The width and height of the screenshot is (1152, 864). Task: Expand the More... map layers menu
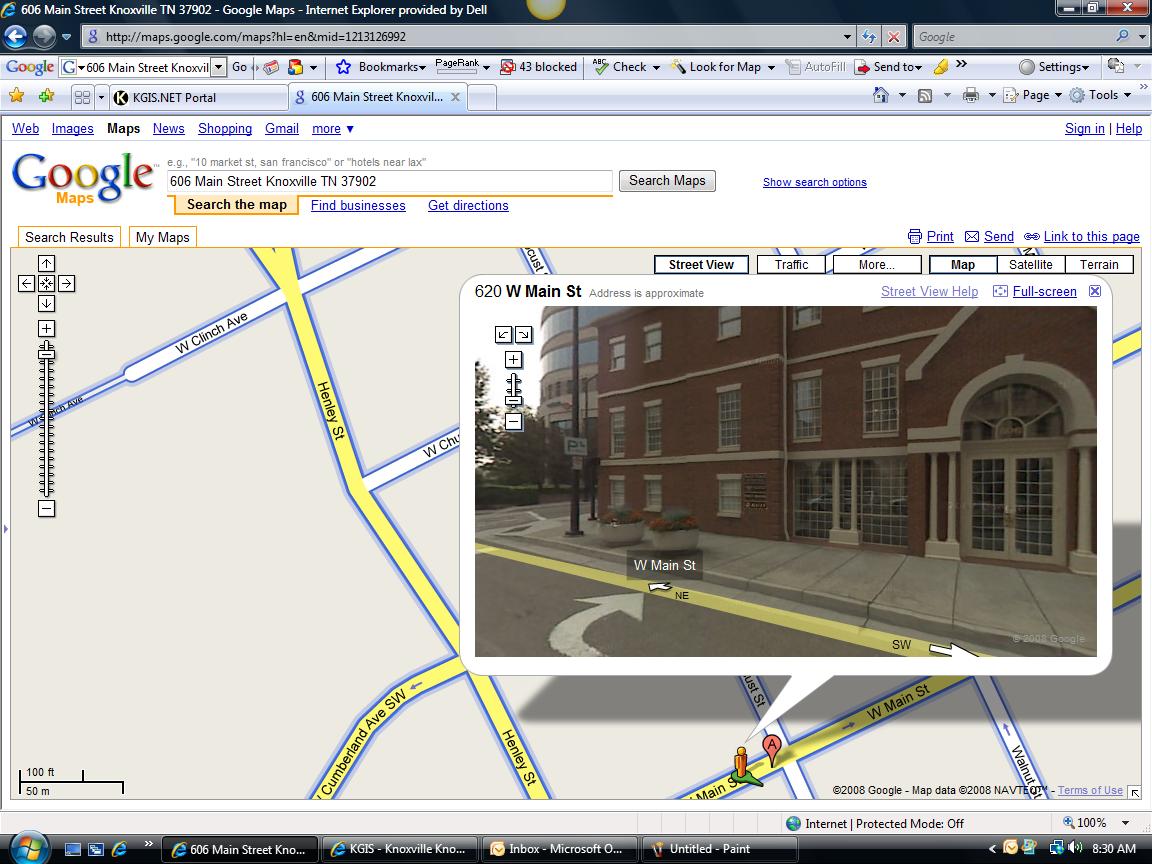[x=876, y=264]
